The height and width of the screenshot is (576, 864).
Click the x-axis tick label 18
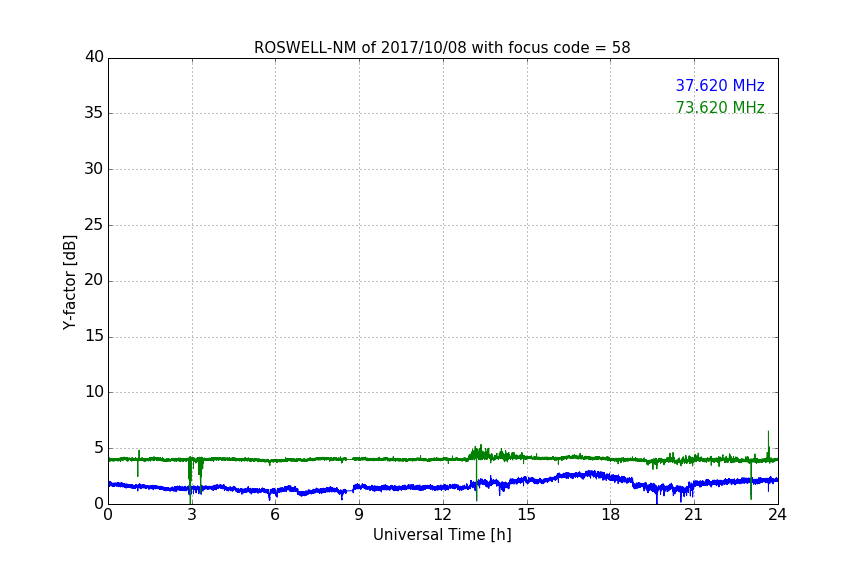point(611,515)
